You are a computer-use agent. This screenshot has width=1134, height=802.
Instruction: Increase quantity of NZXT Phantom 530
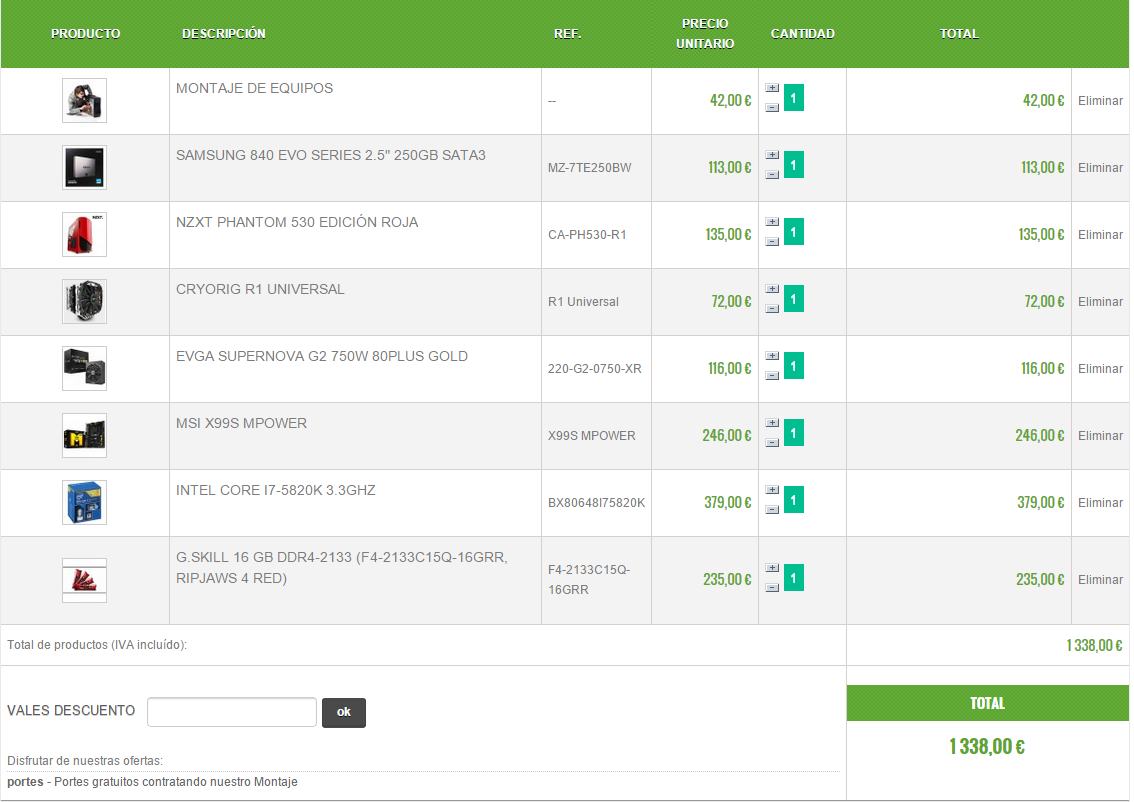(772, 222)
